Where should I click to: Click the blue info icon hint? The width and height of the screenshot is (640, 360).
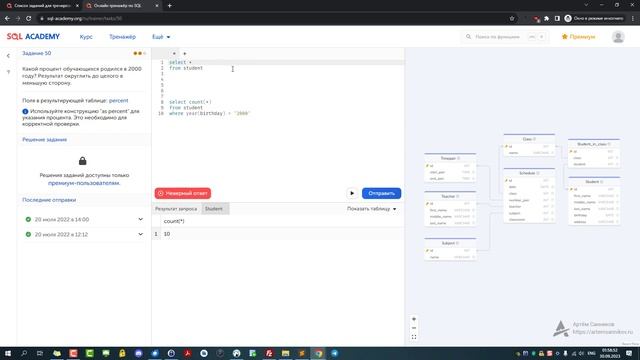click(25, 111)
